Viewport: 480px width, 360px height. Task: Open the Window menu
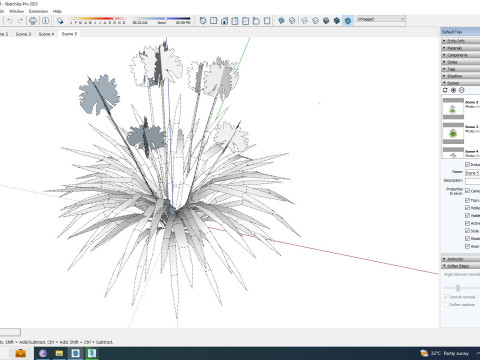17,11
